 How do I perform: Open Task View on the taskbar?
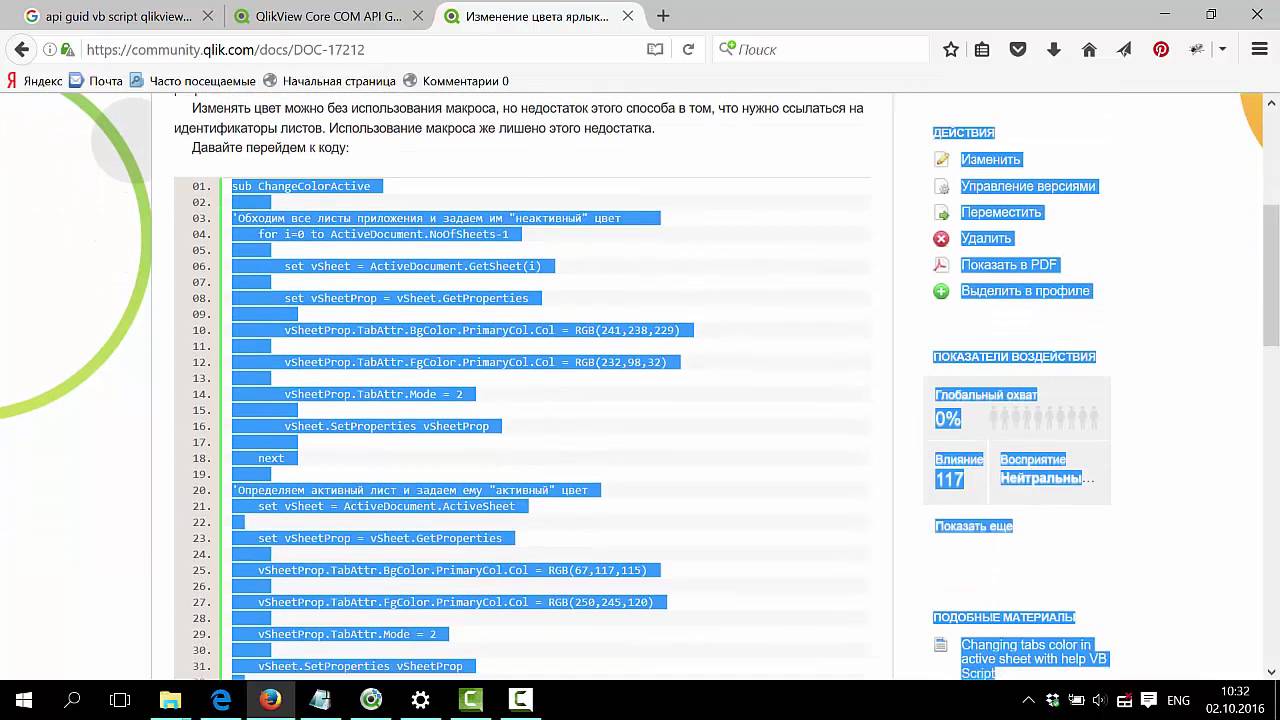(120, 700)
